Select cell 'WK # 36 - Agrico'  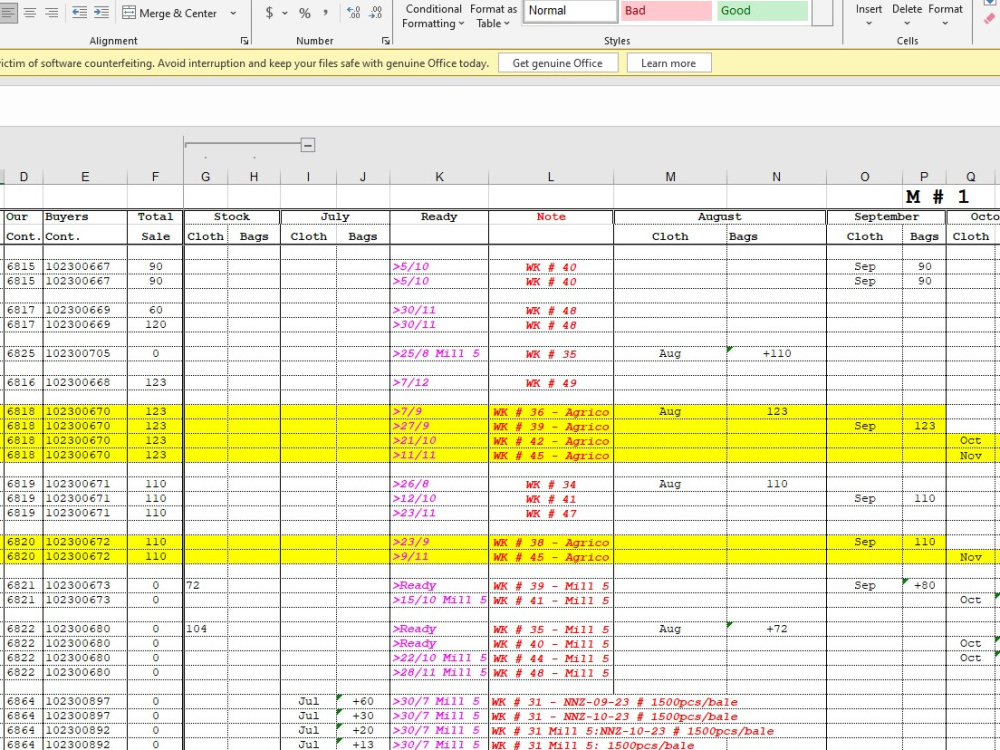(551, 411)
